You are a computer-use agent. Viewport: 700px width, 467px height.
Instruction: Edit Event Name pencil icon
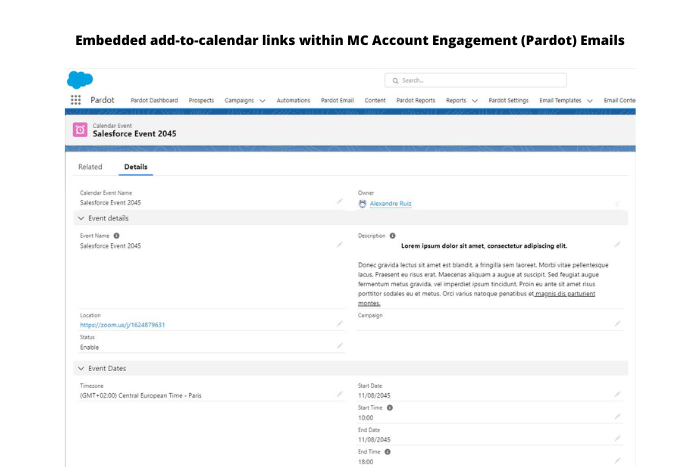[340, 245]
